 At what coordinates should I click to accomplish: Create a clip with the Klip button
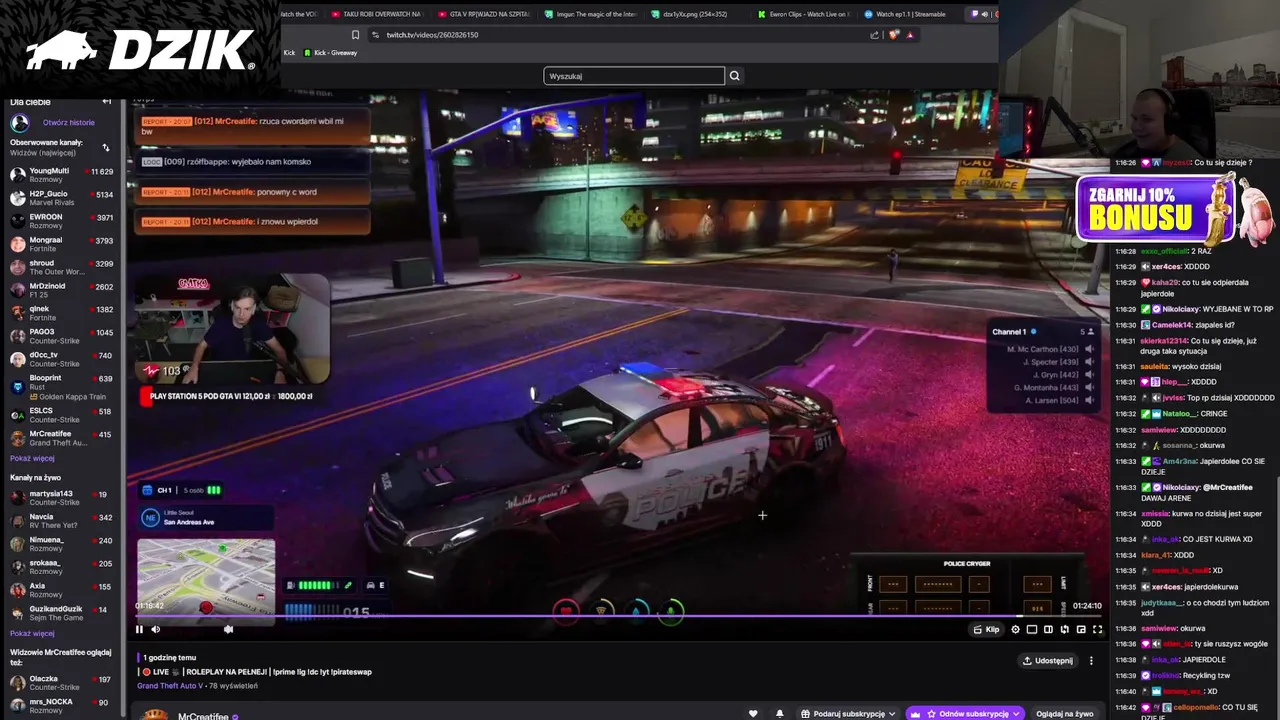(x=986, y=629)
